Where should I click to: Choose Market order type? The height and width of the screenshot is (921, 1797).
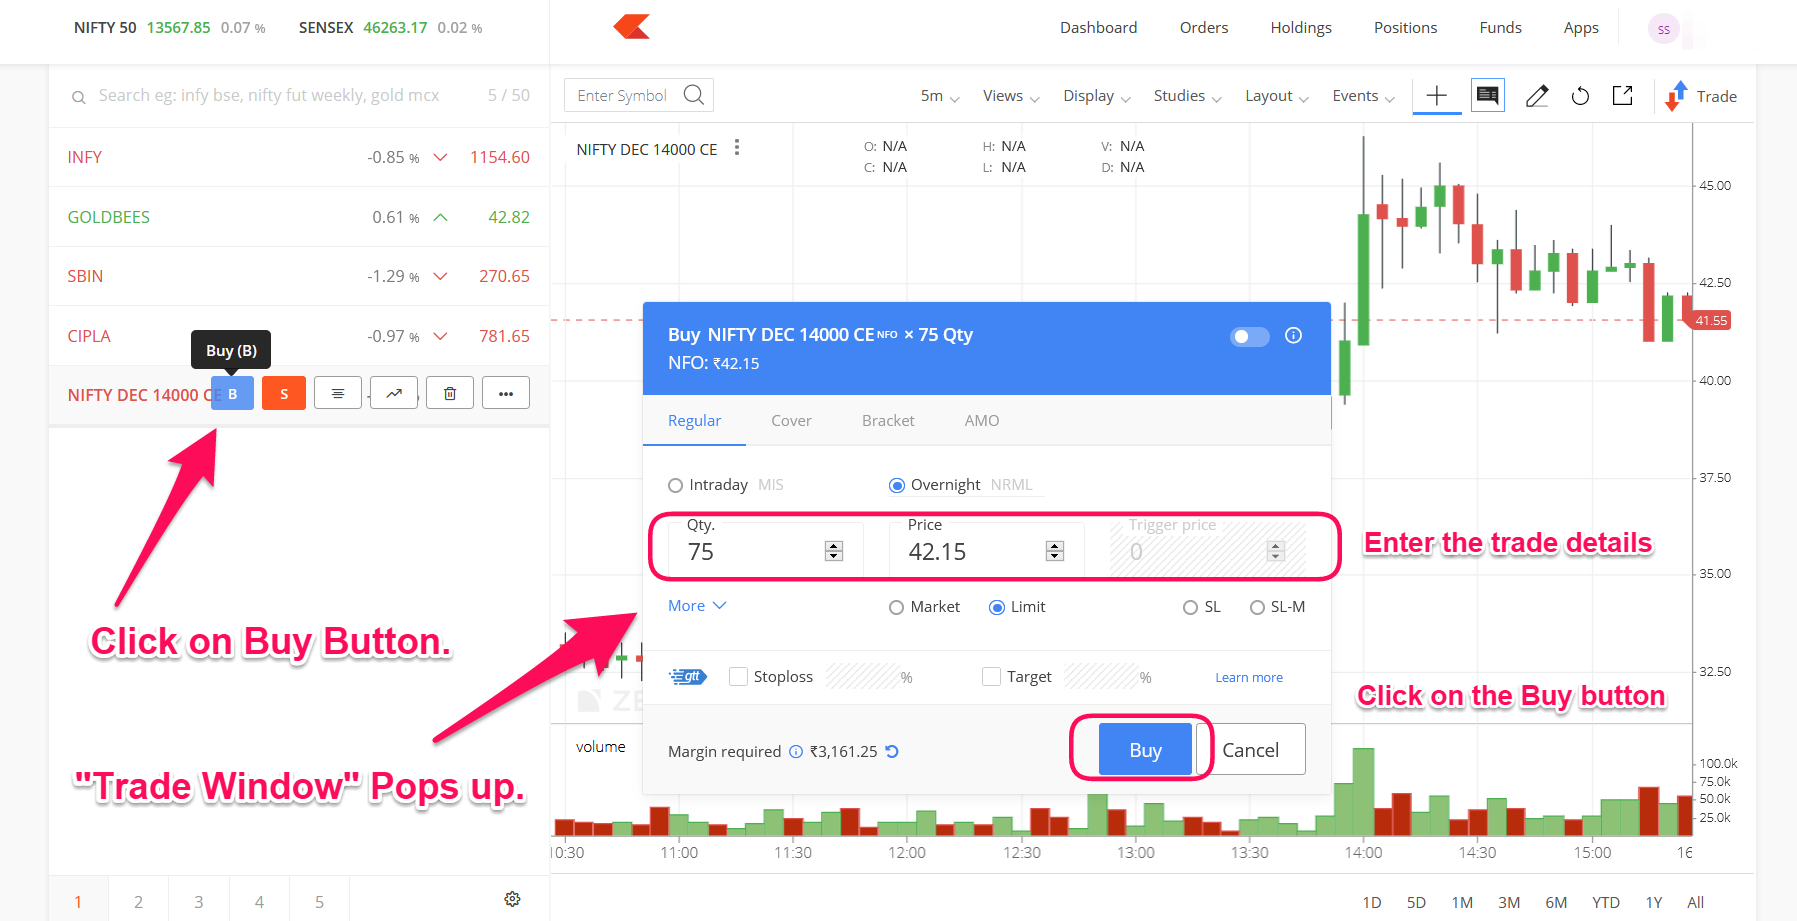897,607
